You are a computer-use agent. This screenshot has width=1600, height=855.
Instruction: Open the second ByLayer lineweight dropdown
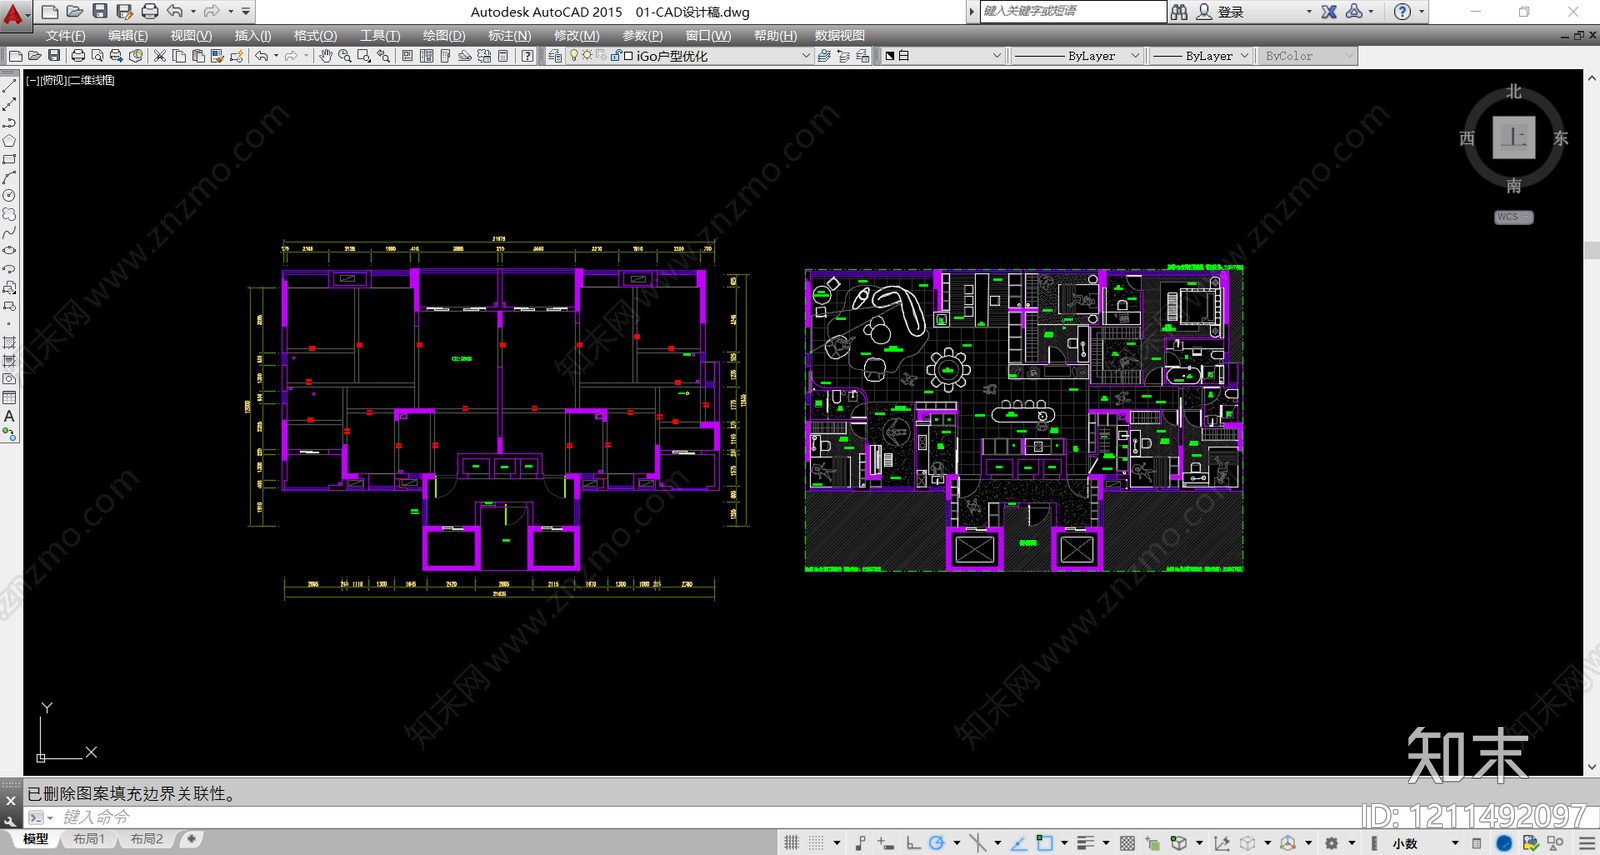click(x=1200, y=56)
